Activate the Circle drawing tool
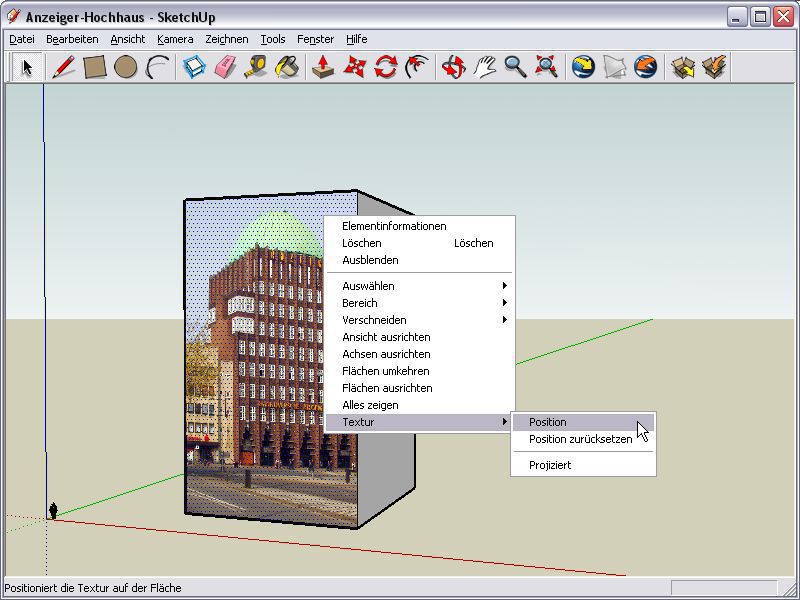Image resolution: width=800 pixels, height=600 pixels. [x=125, y=67]
